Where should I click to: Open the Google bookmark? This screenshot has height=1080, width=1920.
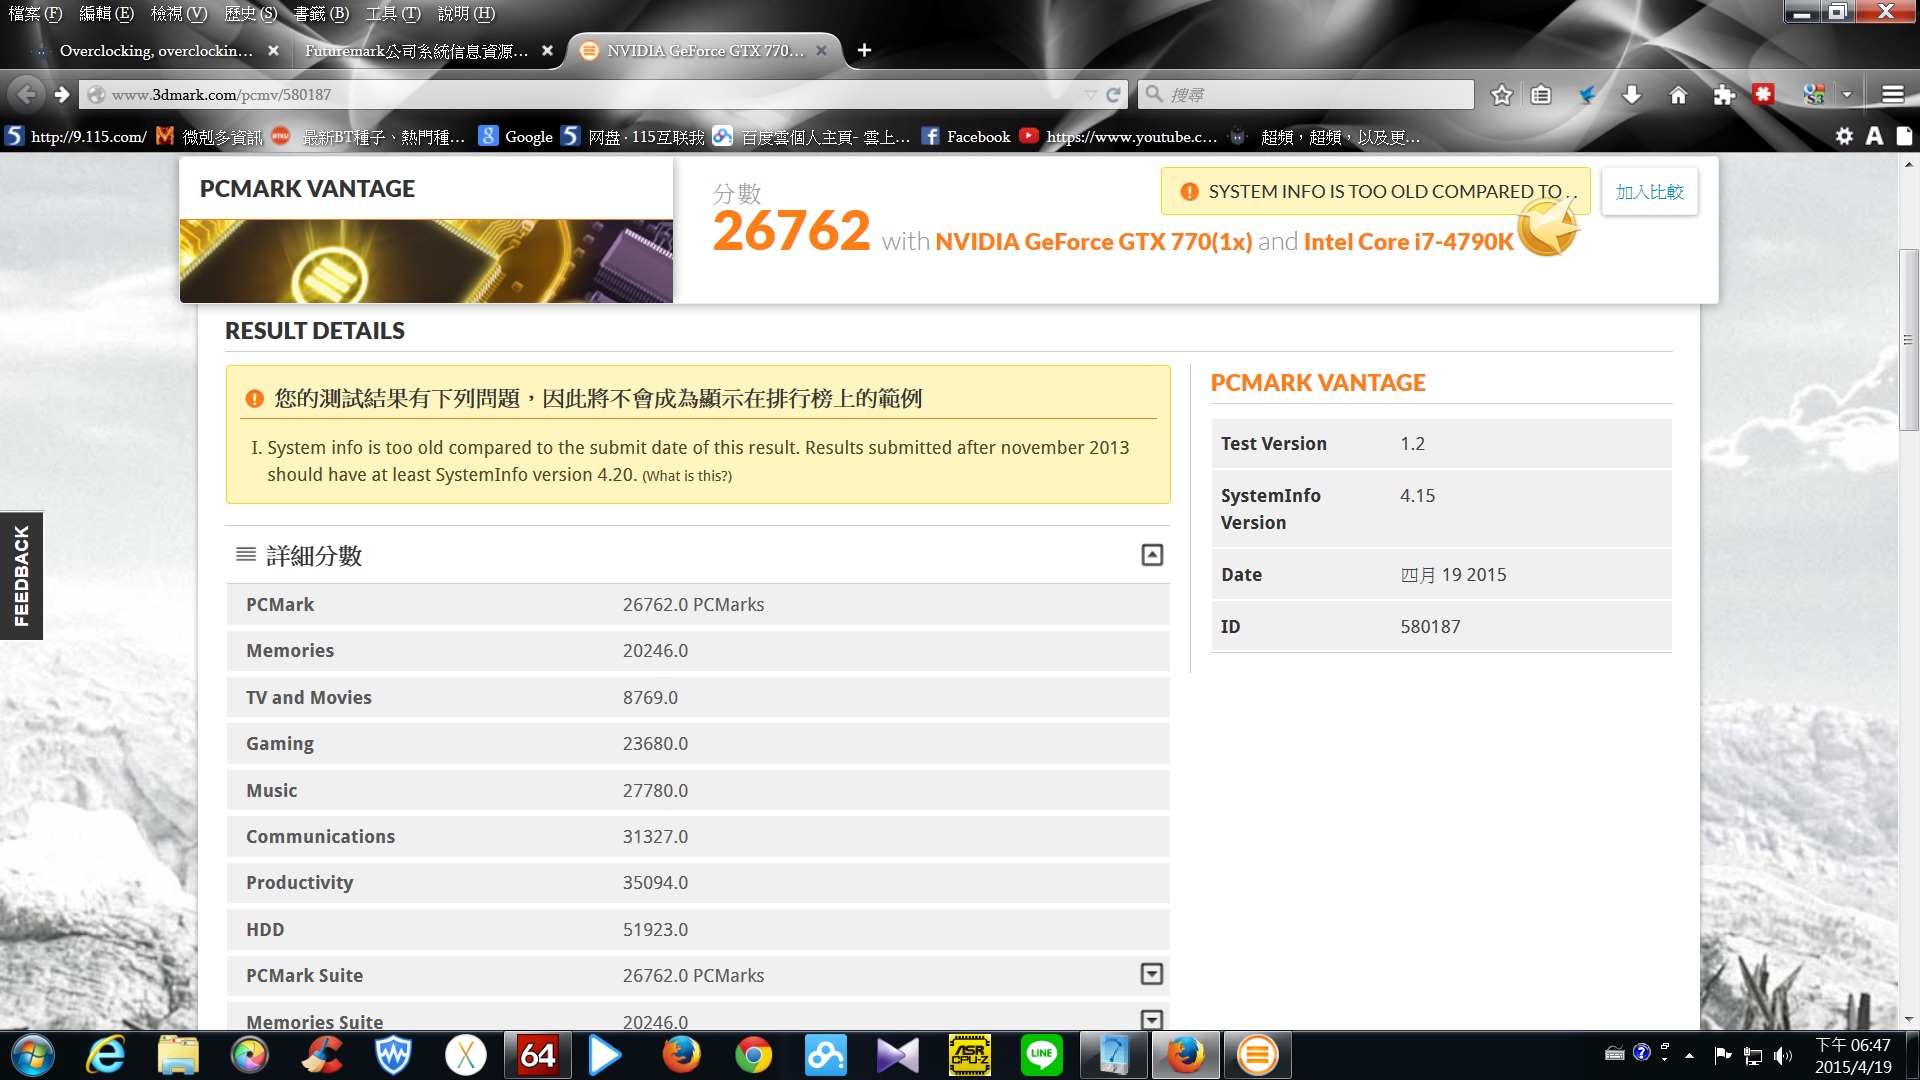(x=517, y=136)
